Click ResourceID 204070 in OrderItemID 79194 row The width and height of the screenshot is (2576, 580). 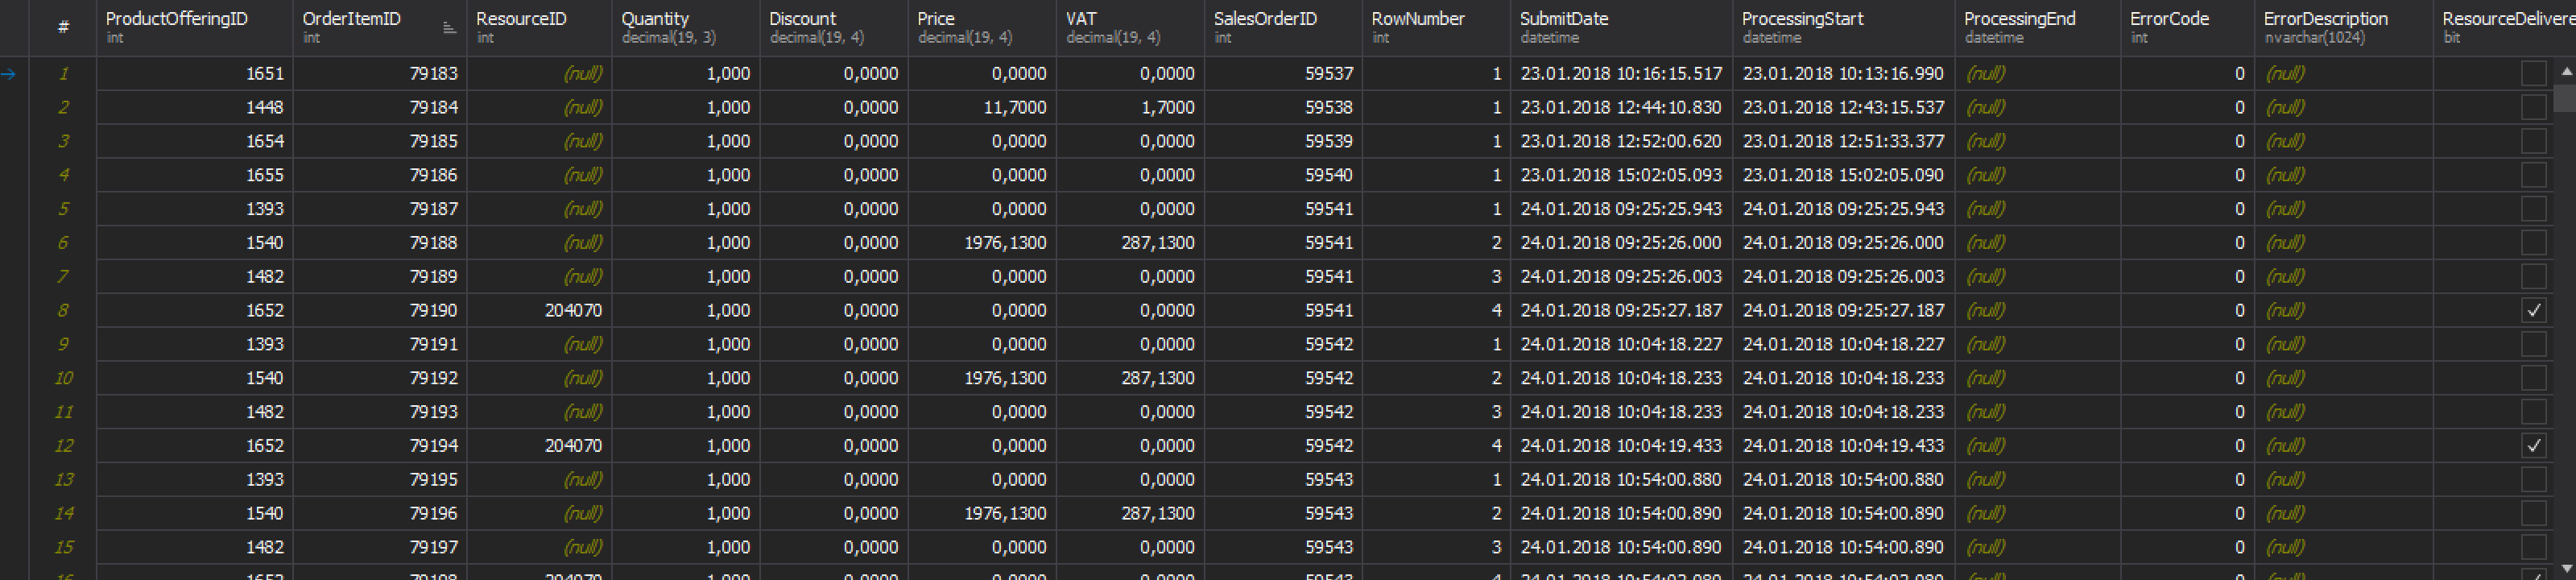click(x=539, y=445)
